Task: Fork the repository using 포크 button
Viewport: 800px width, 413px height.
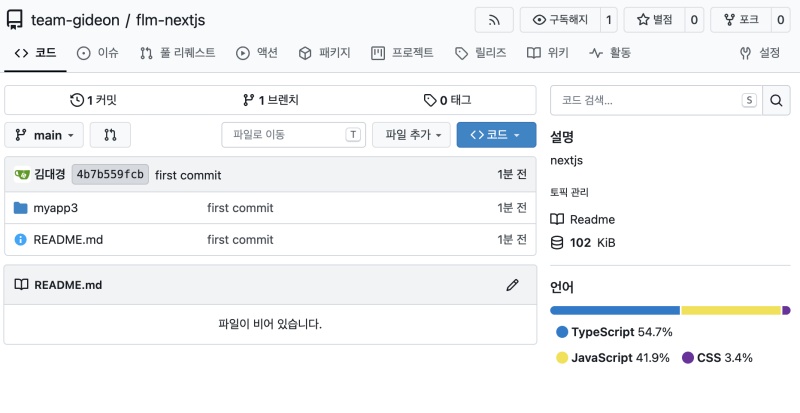Action: click(741, 20)
